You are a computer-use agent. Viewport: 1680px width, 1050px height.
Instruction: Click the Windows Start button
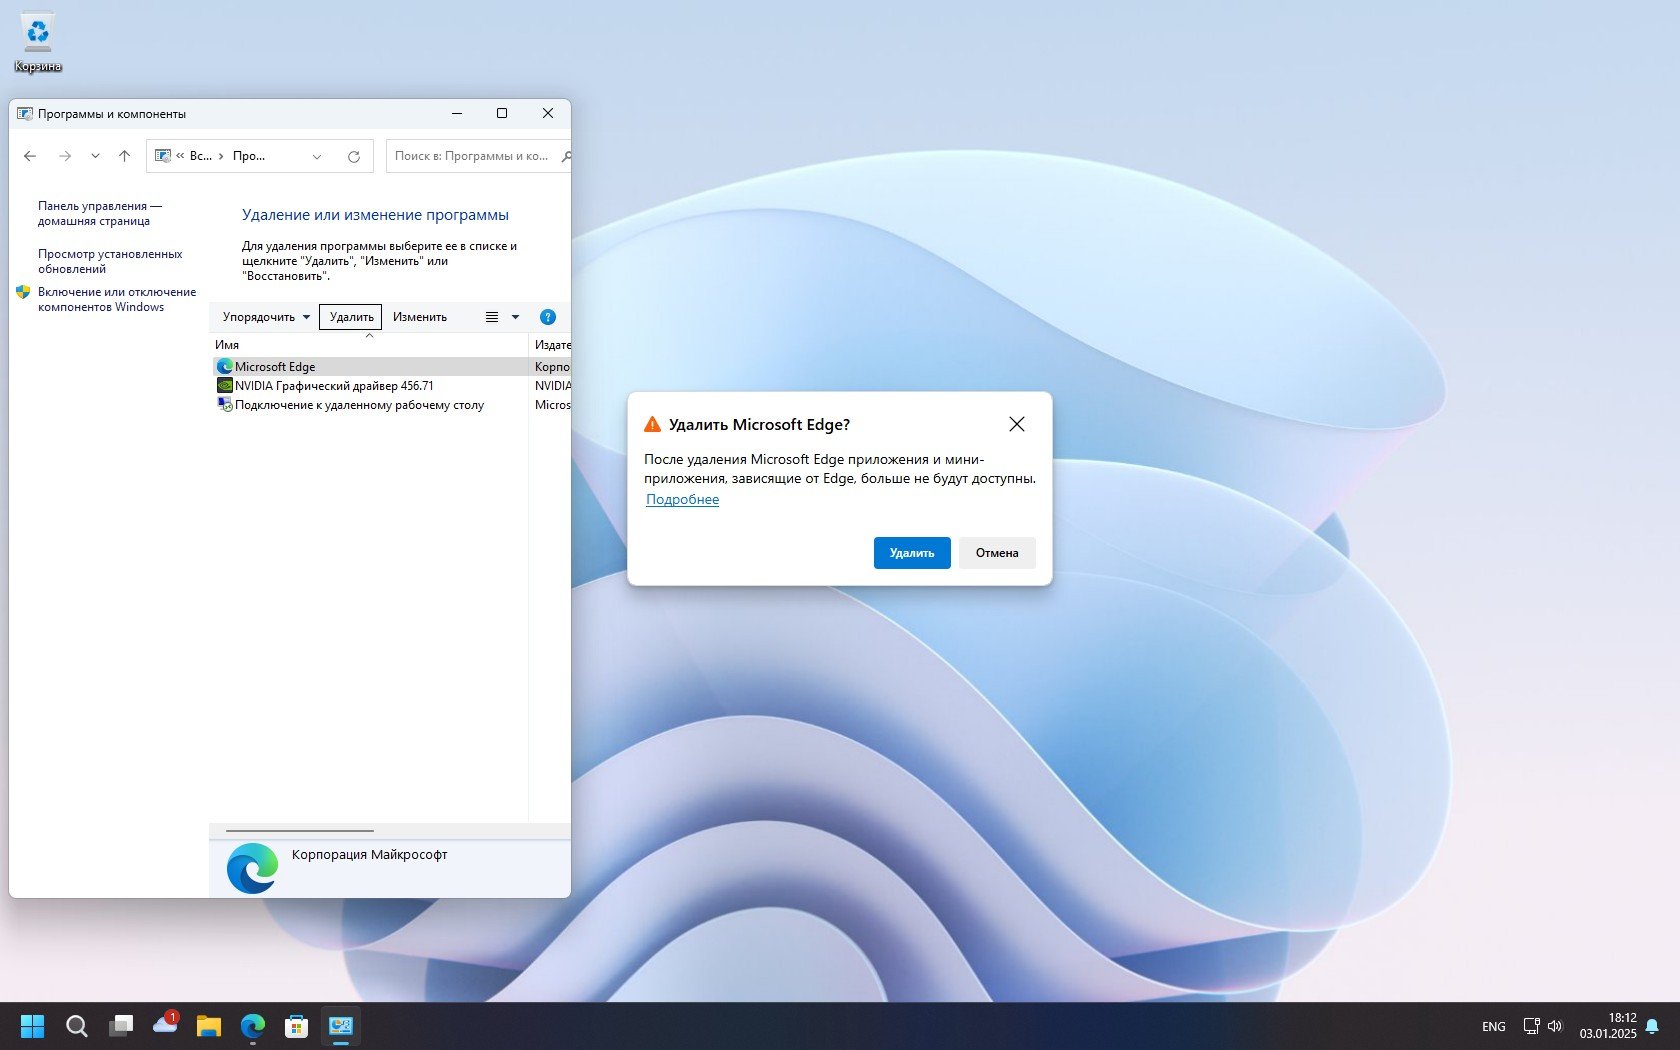click(x=32, y=1026)
